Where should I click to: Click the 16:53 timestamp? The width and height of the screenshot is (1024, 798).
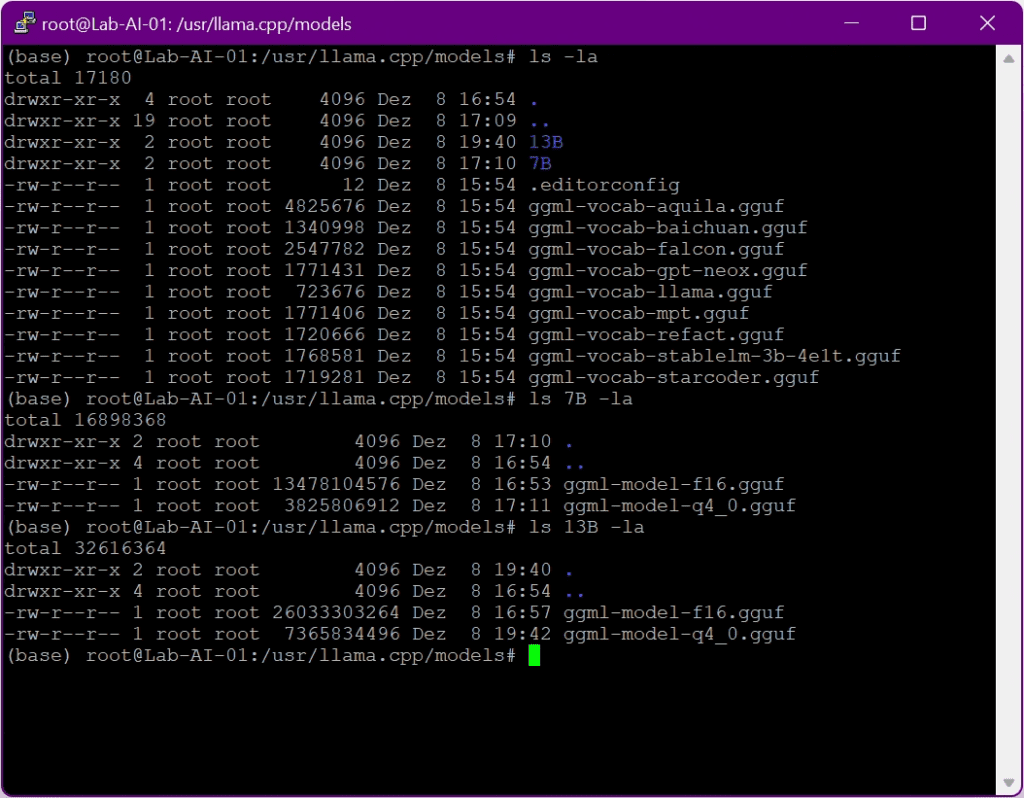click(522, 484)
